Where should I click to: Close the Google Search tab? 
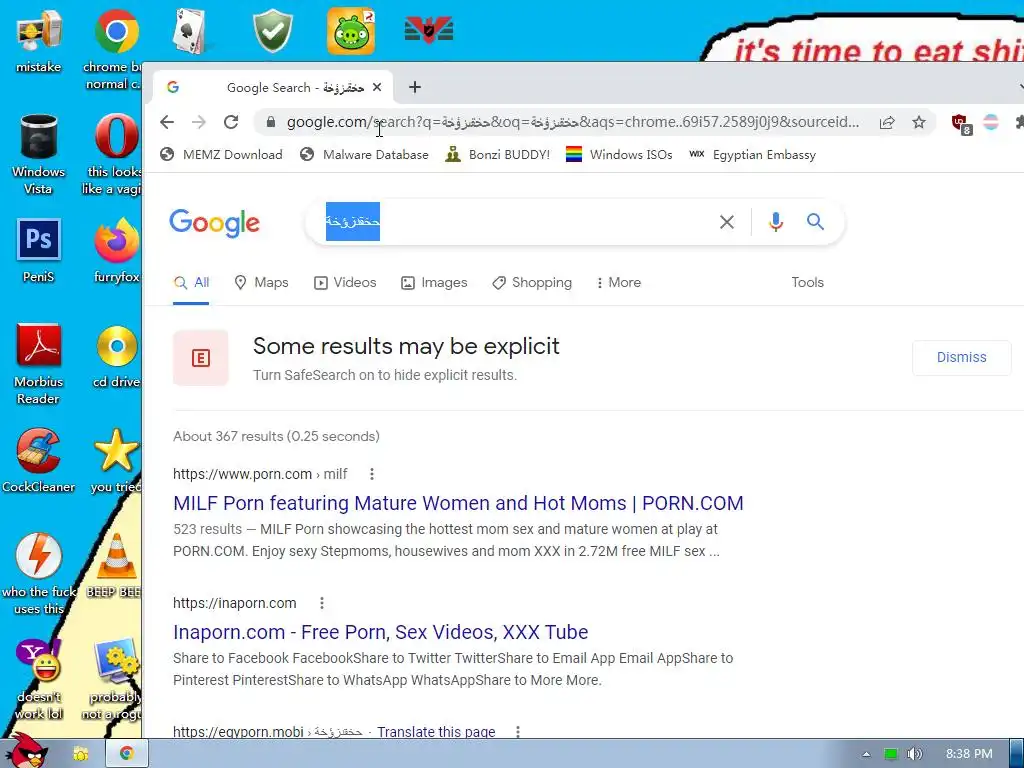[377, 88]
